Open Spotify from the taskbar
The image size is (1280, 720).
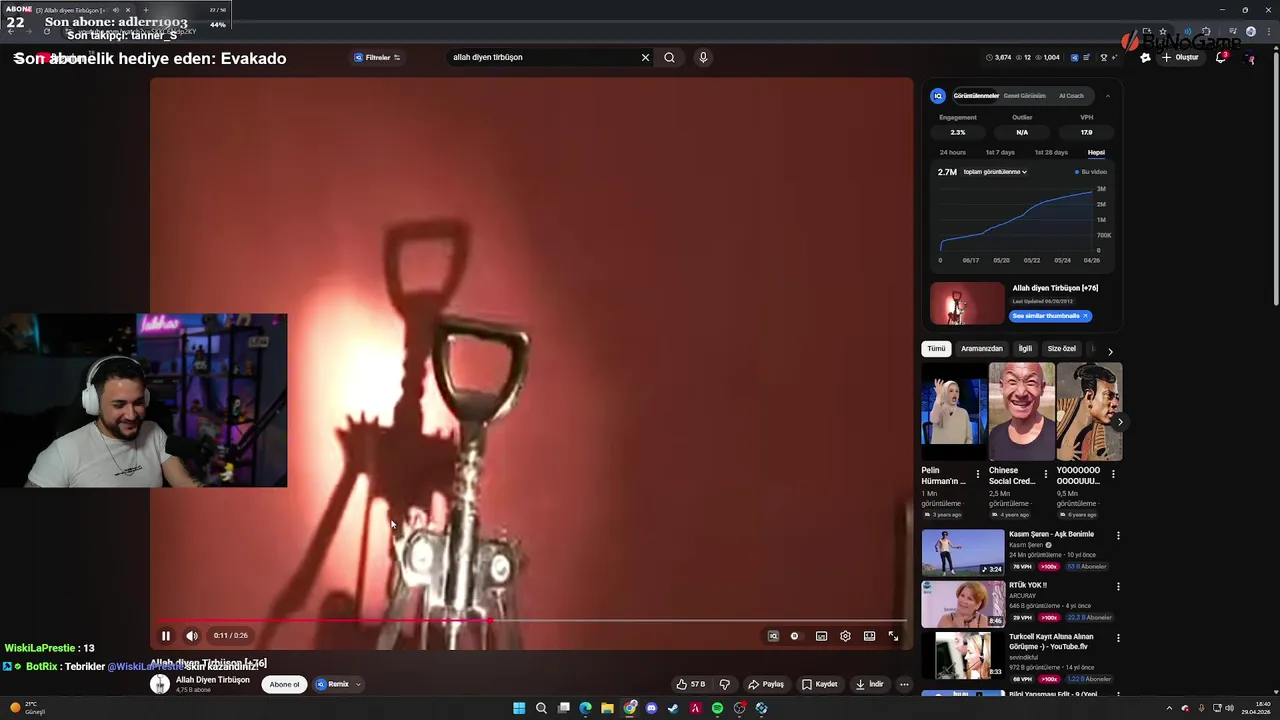tap(717, 708)
